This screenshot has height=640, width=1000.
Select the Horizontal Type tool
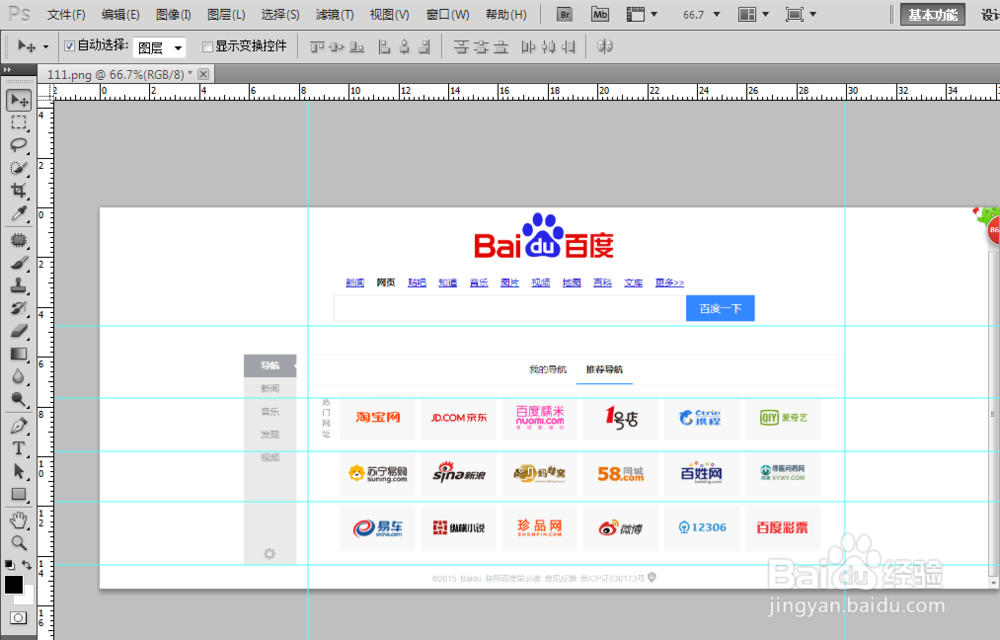point(19,449)
